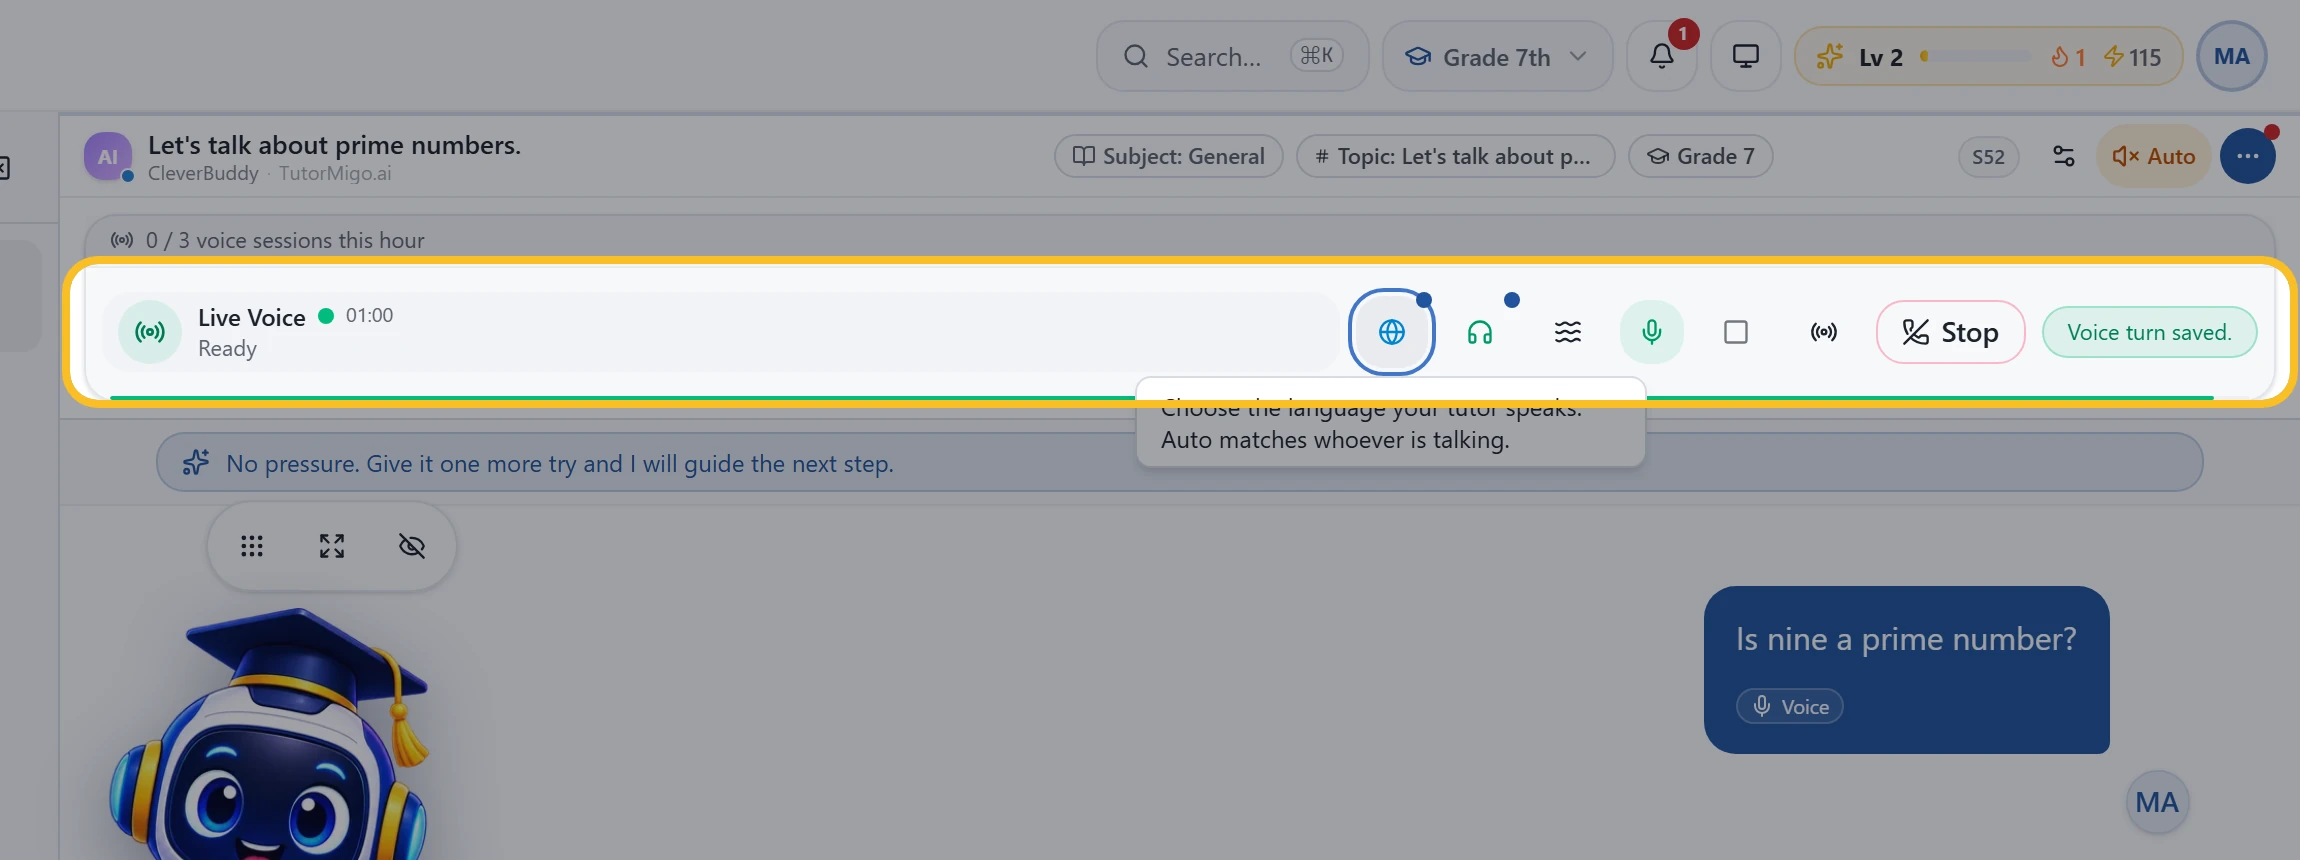Click the Voice tag on the message
The height and width of the screenshot is (860, 2300).
[x=1789, y=706]
